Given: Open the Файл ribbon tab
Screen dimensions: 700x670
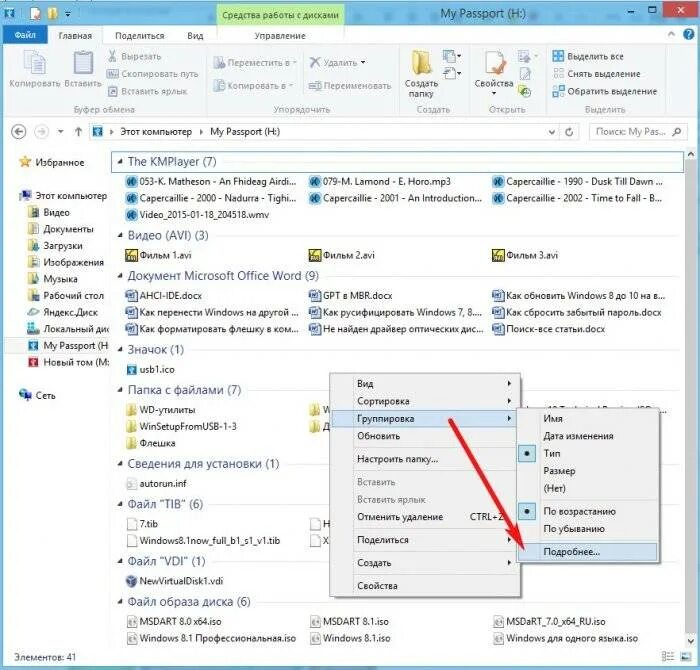Looking at the screenshot, I should click(x=25, y=35).
